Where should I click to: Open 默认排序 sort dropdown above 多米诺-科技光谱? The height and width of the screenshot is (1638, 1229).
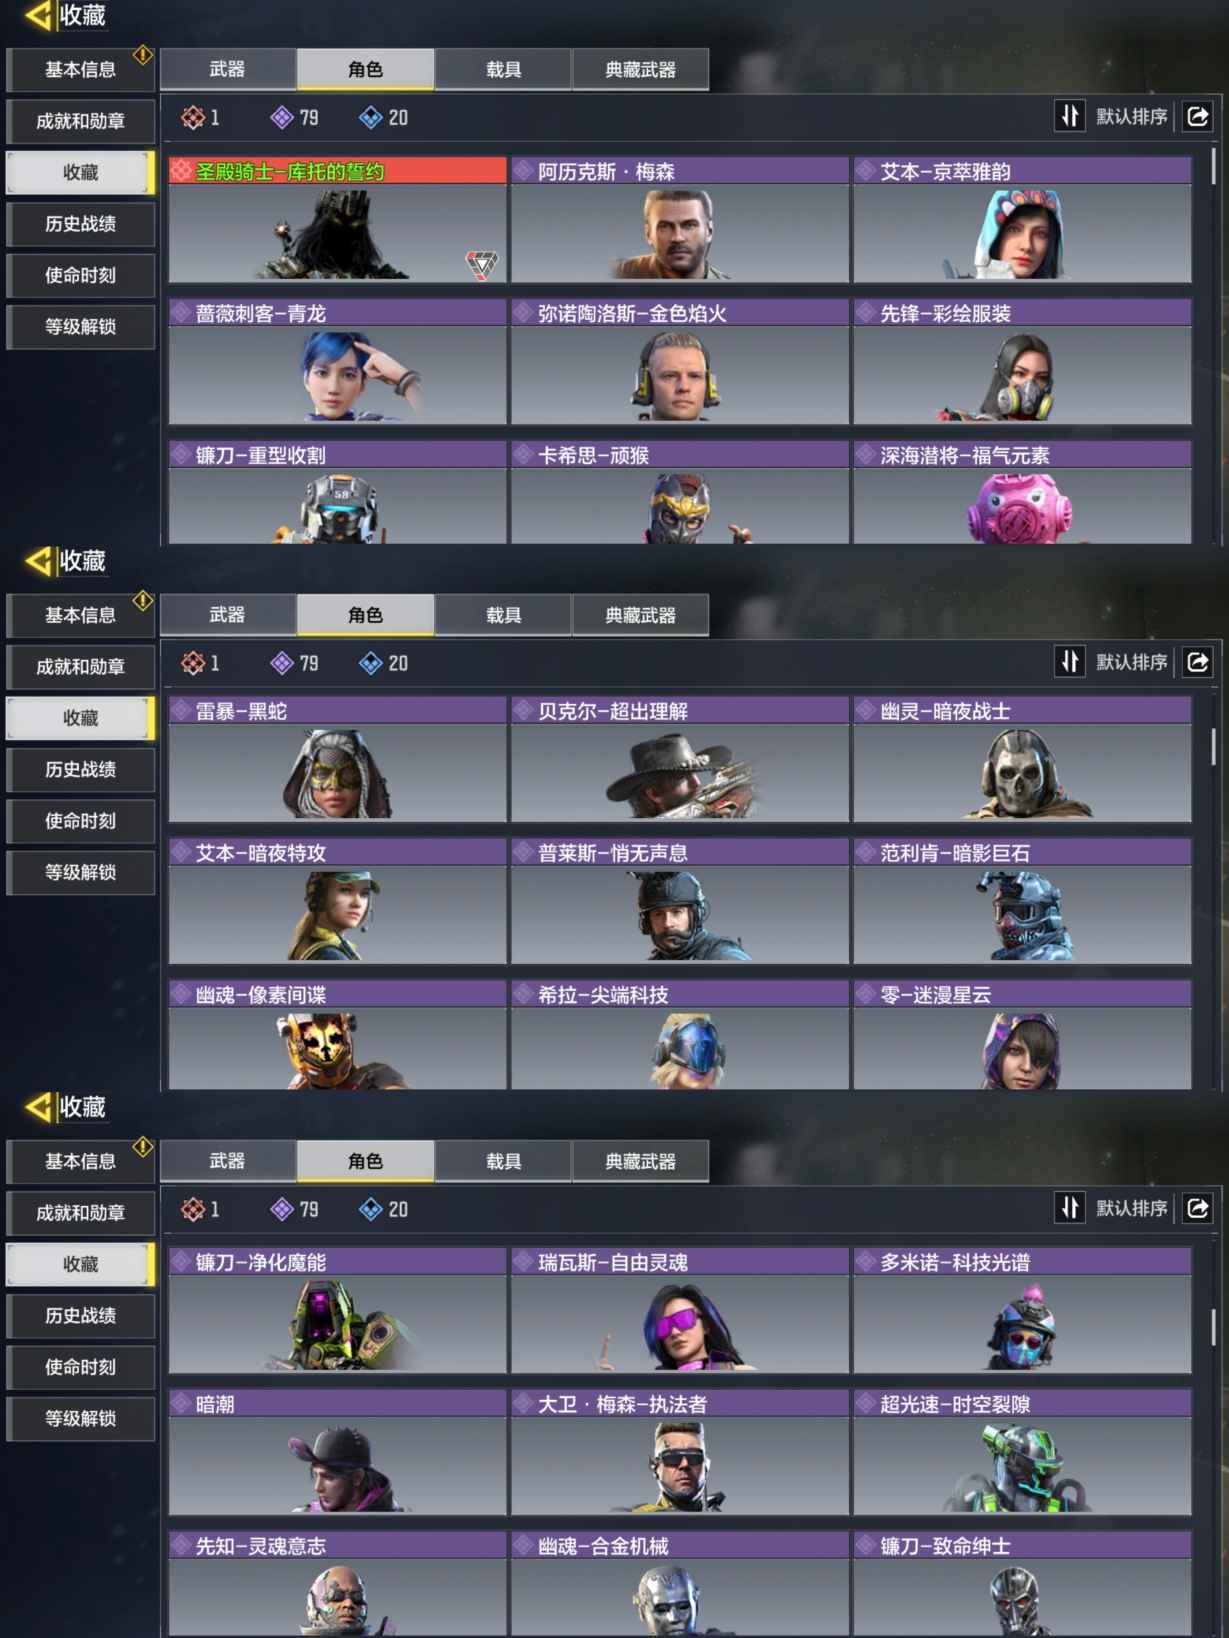(x=1131, y=1208)
